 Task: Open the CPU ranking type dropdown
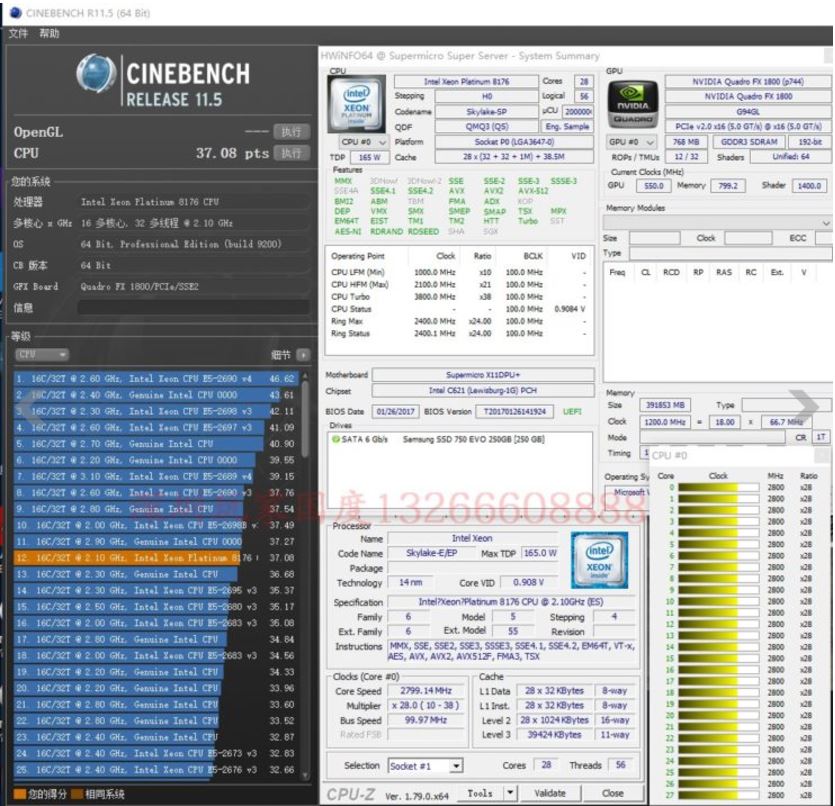[x=41, y=355]
